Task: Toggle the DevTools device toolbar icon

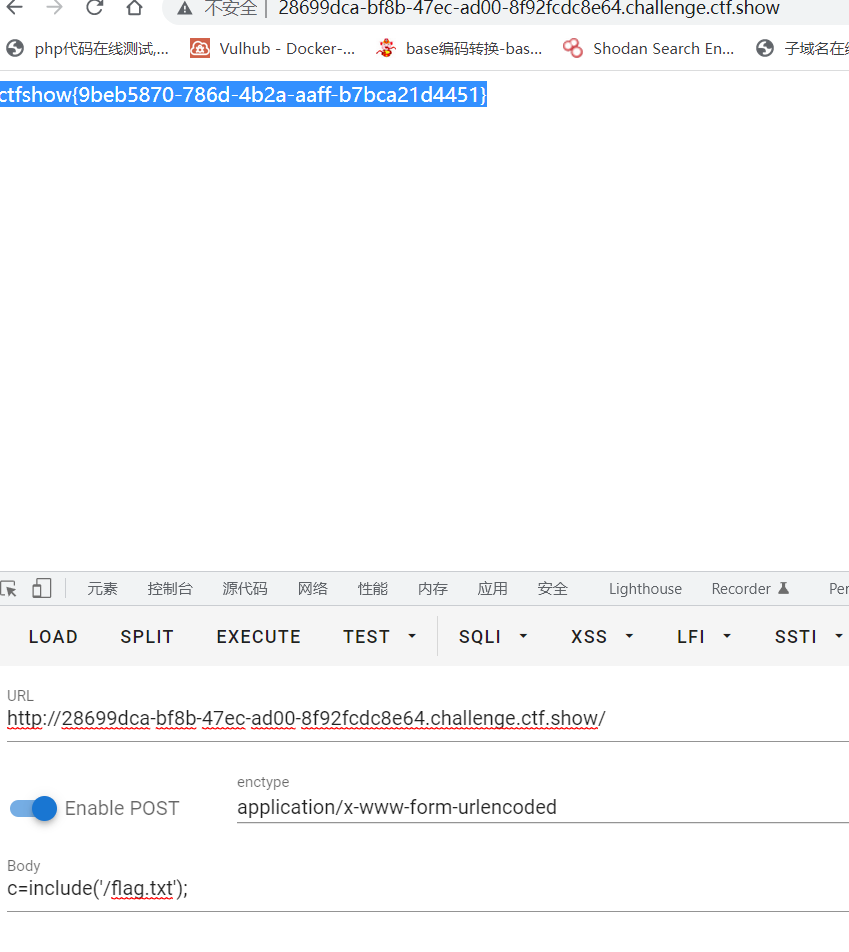Action: 41,588
